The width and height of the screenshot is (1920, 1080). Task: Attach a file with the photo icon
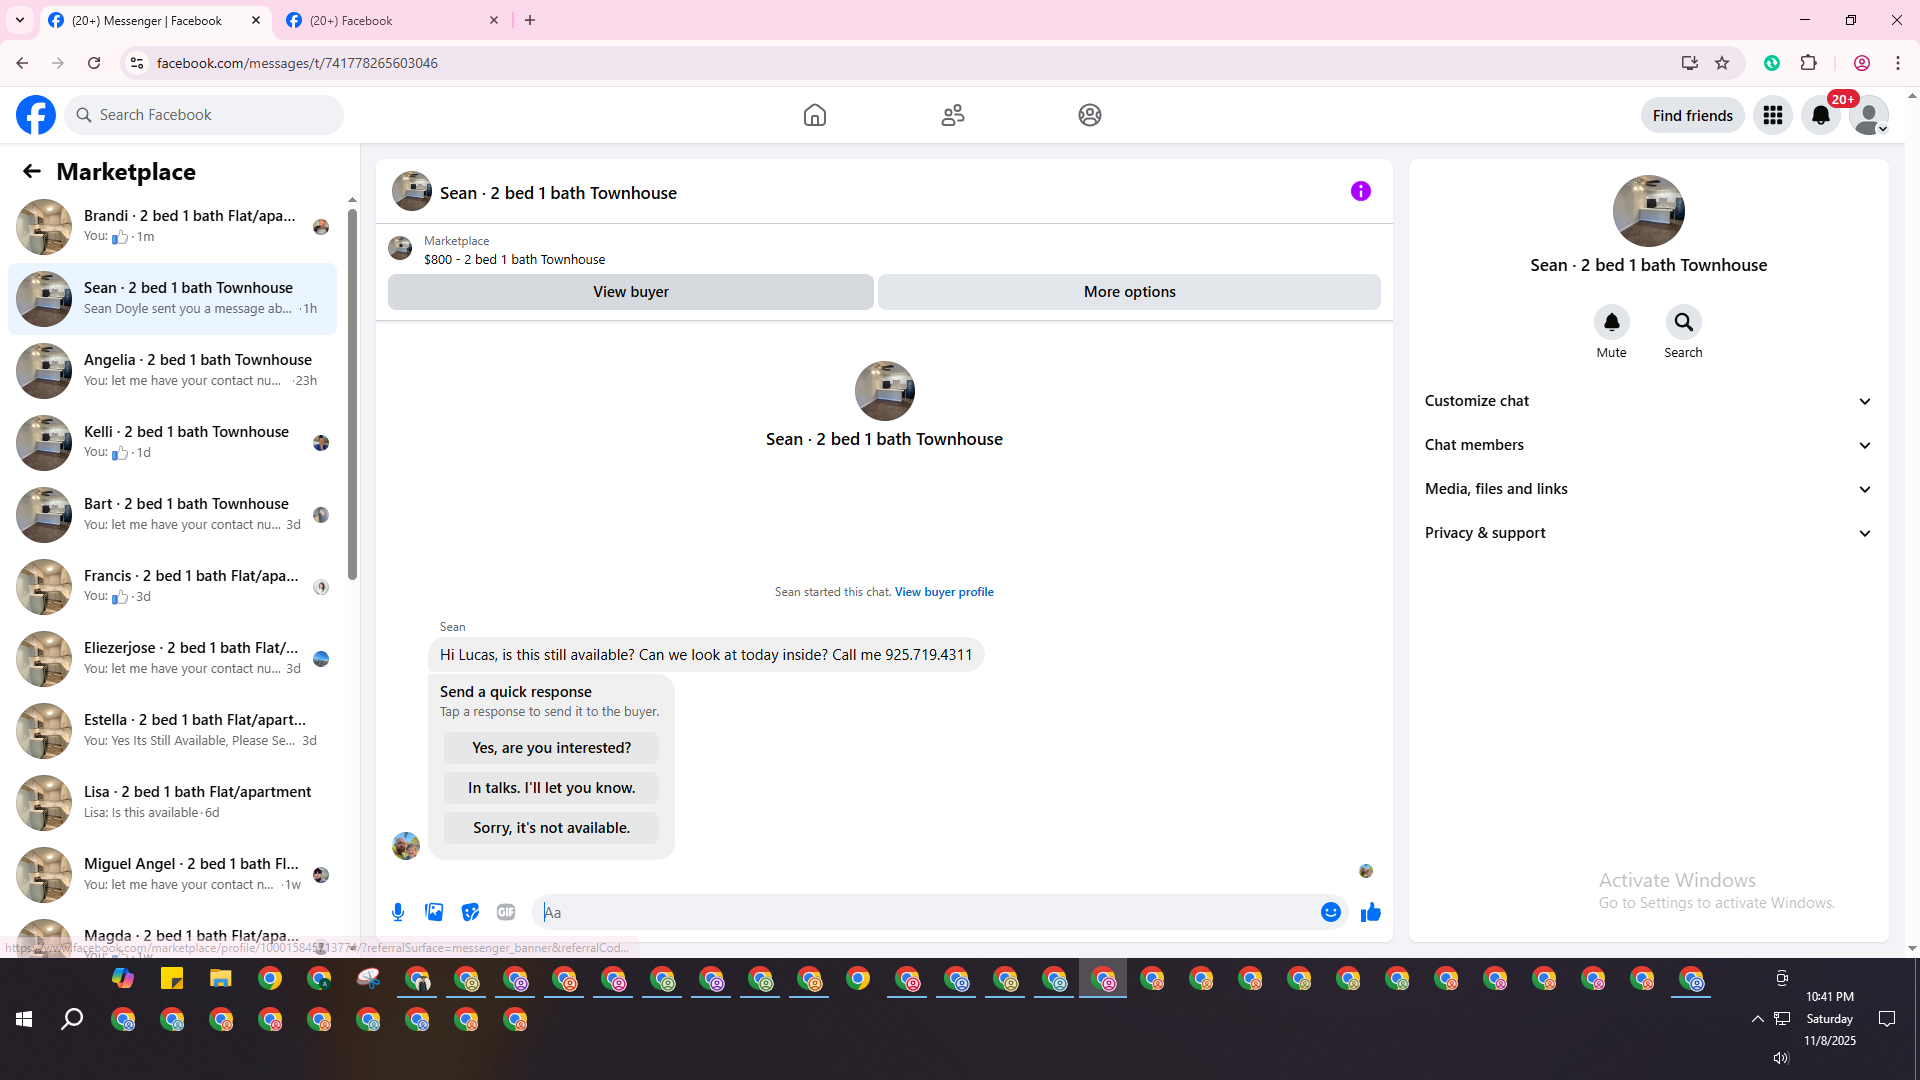[434, 912]
